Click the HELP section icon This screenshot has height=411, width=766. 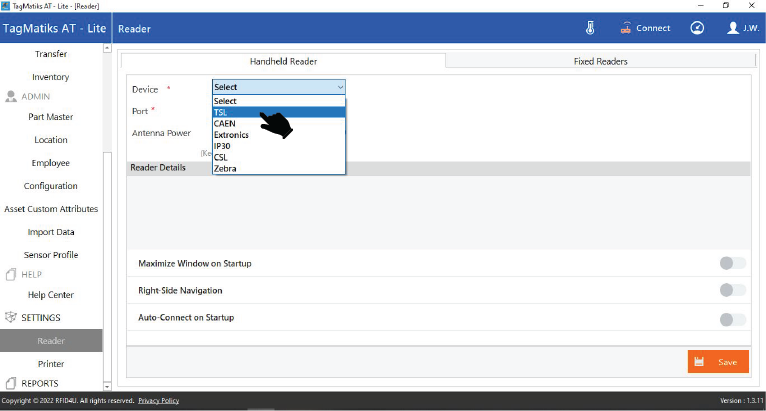point(12,274)
